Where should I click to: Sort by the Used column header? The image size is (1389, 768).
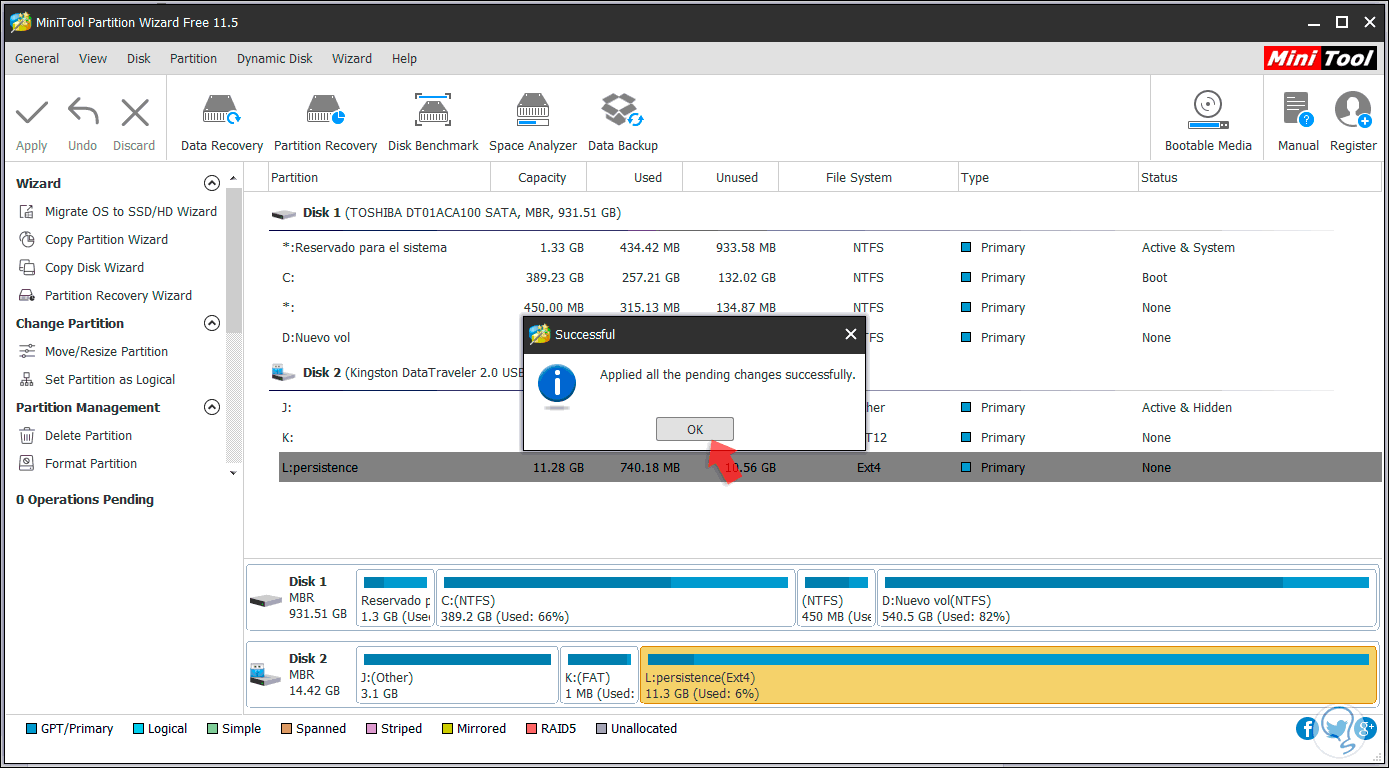pos(634,178)
